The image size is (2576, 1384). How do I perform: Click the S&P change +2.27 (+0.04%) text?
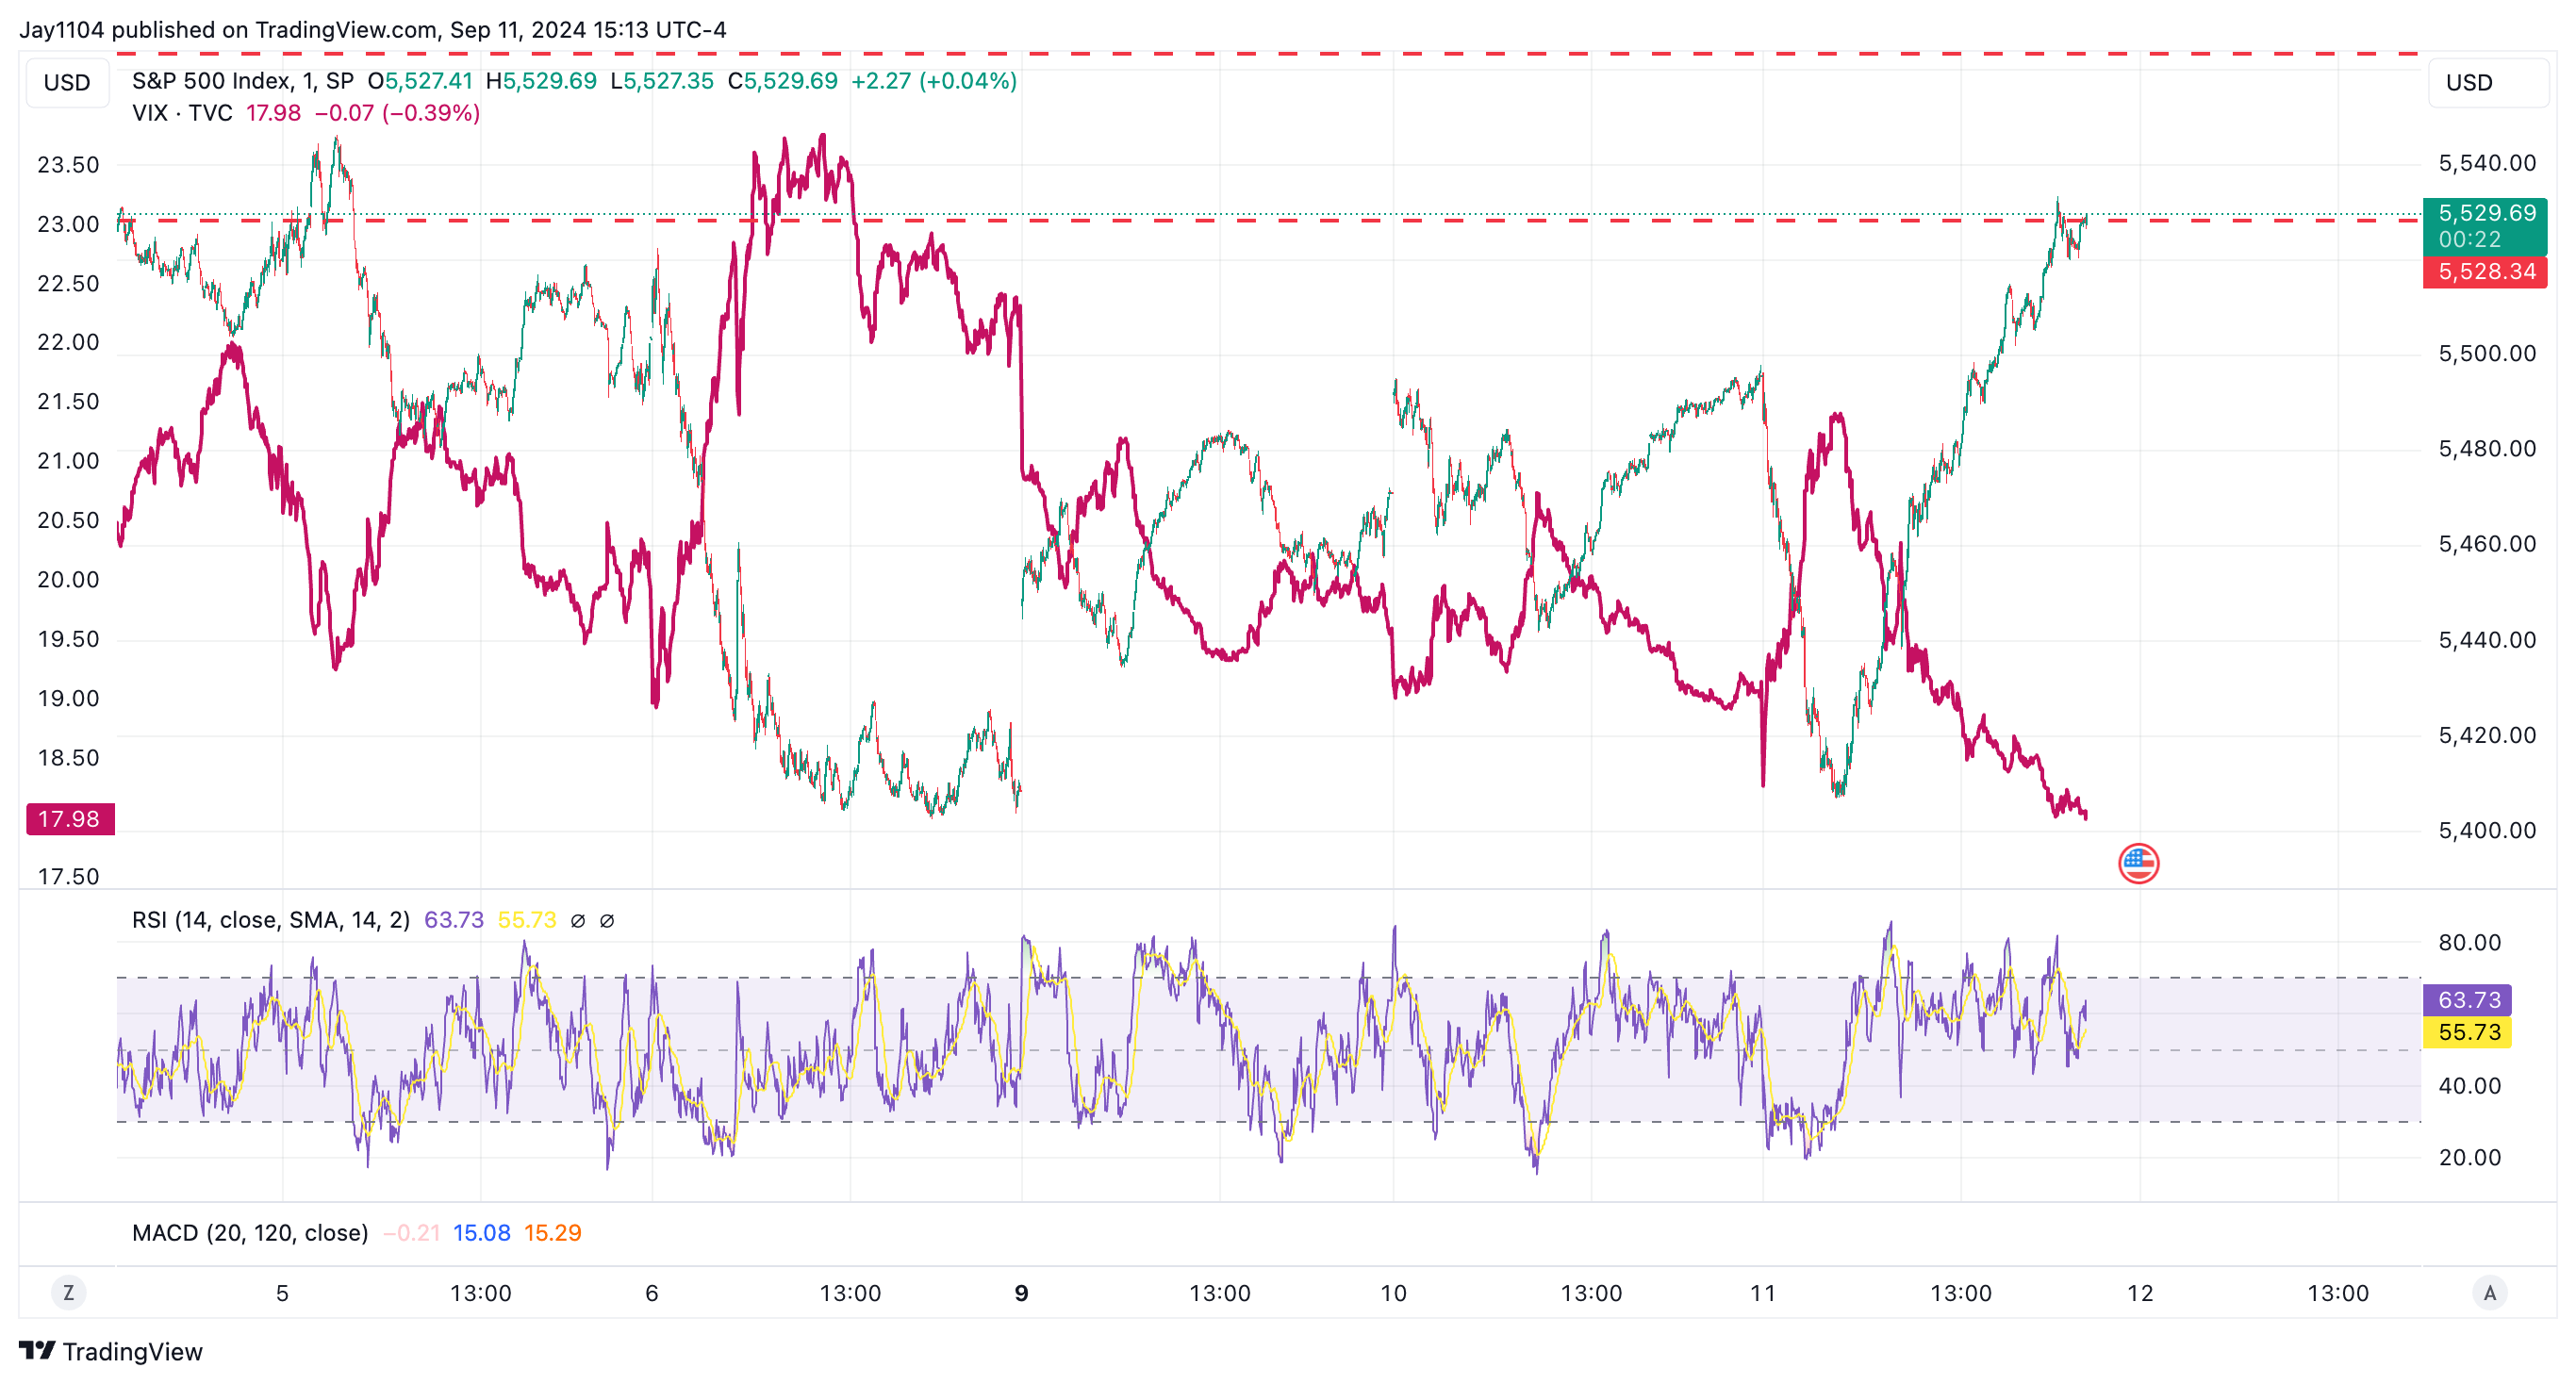click(933, 81)
